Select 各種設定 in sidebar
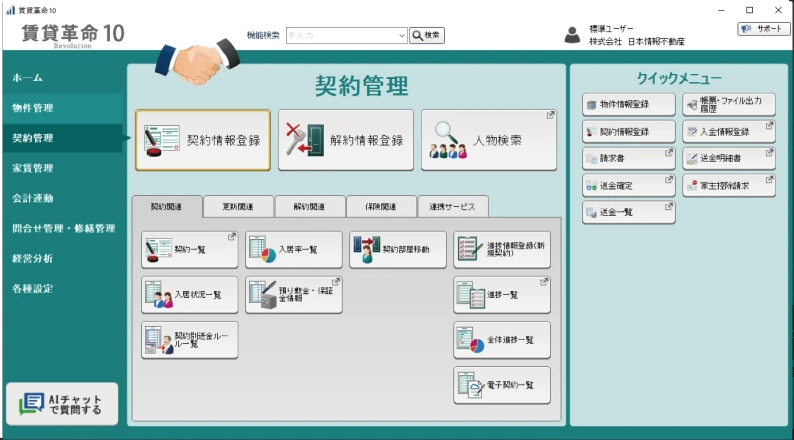 click(62, 289)
